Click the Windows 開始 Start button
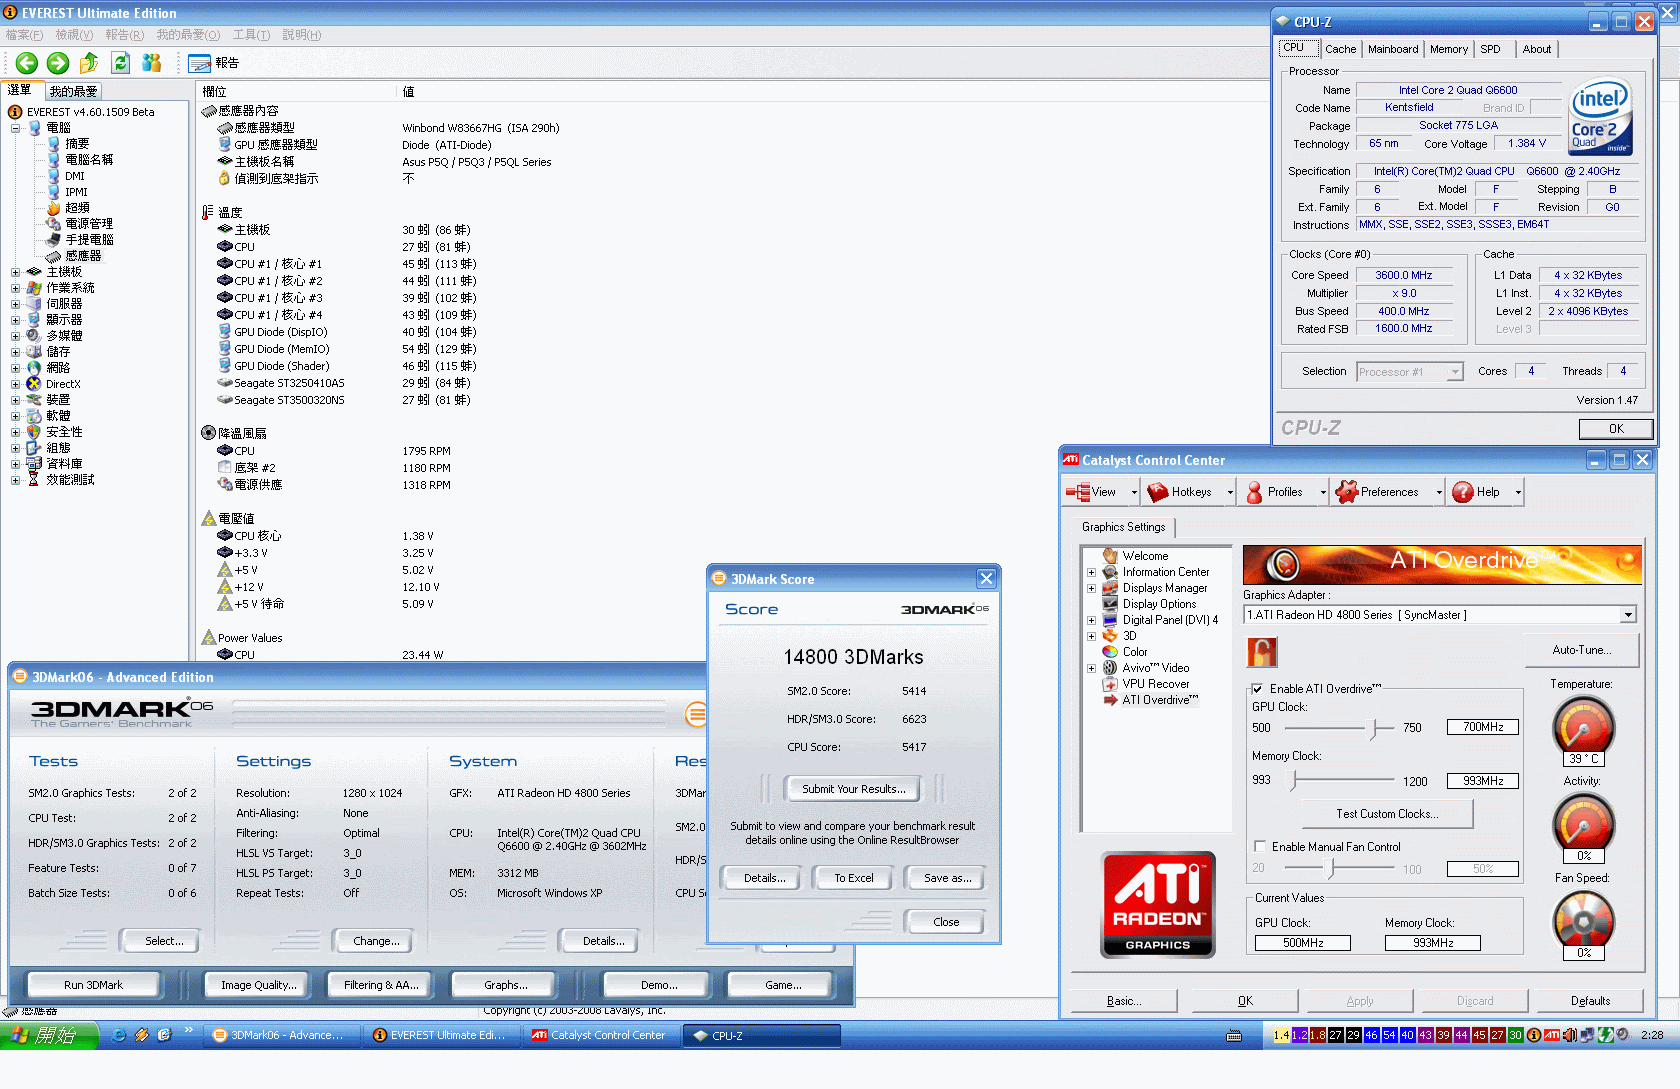This screenshot has height=1089, width=1680. coord(49,1035)
